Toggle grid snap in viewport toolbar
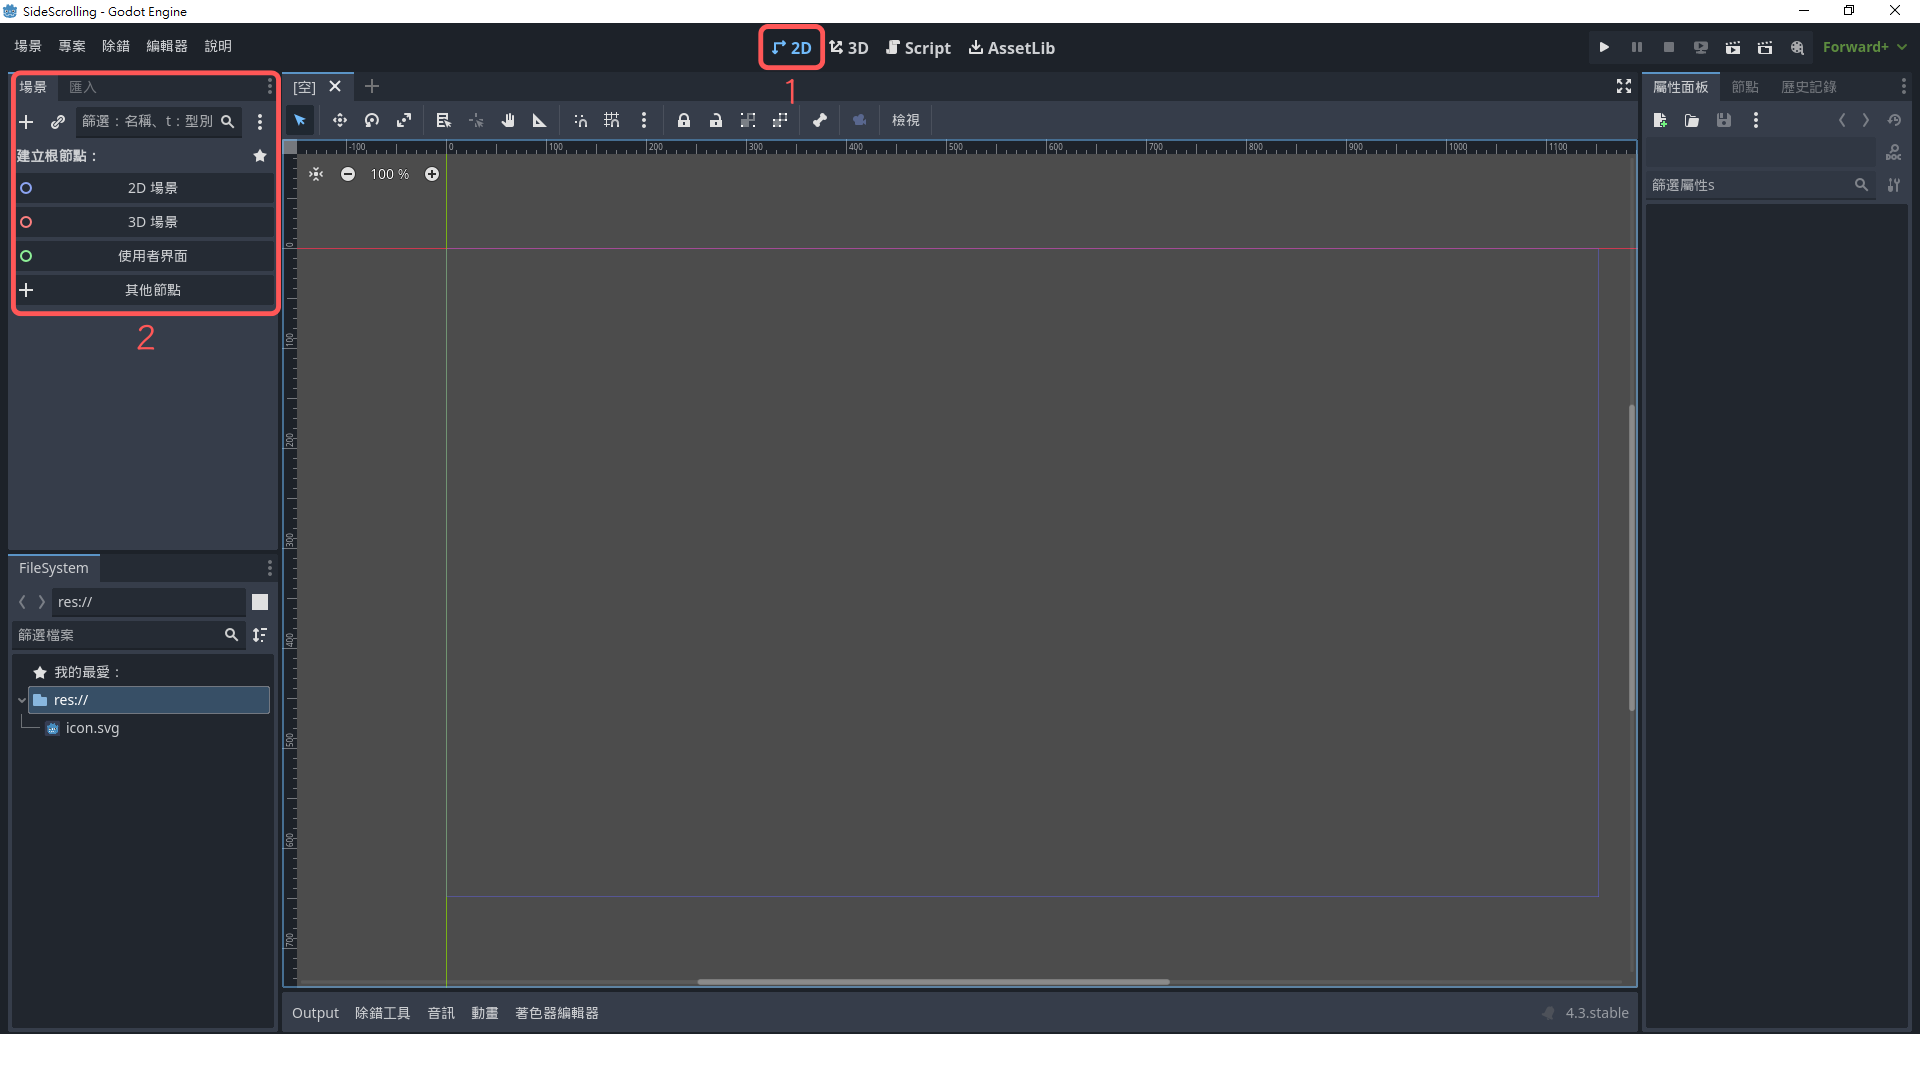This screenshot has width=1920, height=1080. point(612,120)
